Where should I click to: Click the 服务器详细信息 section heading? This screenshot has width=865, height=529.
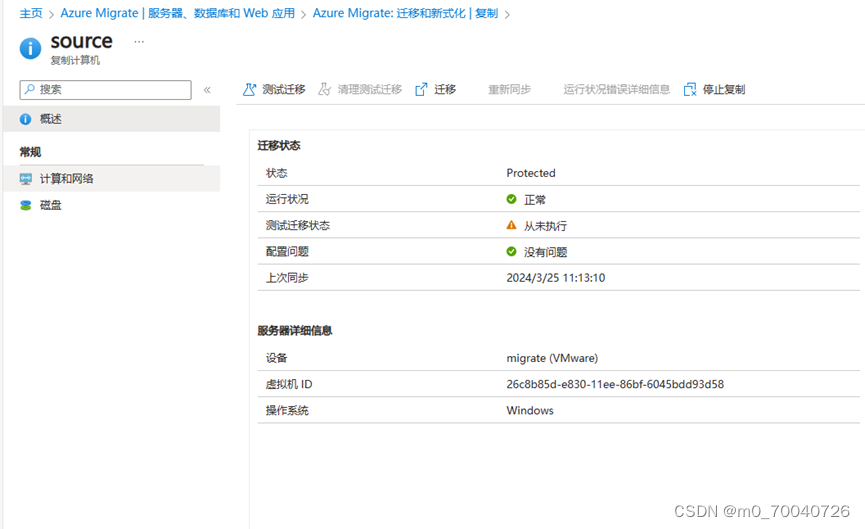coord(295,330)
